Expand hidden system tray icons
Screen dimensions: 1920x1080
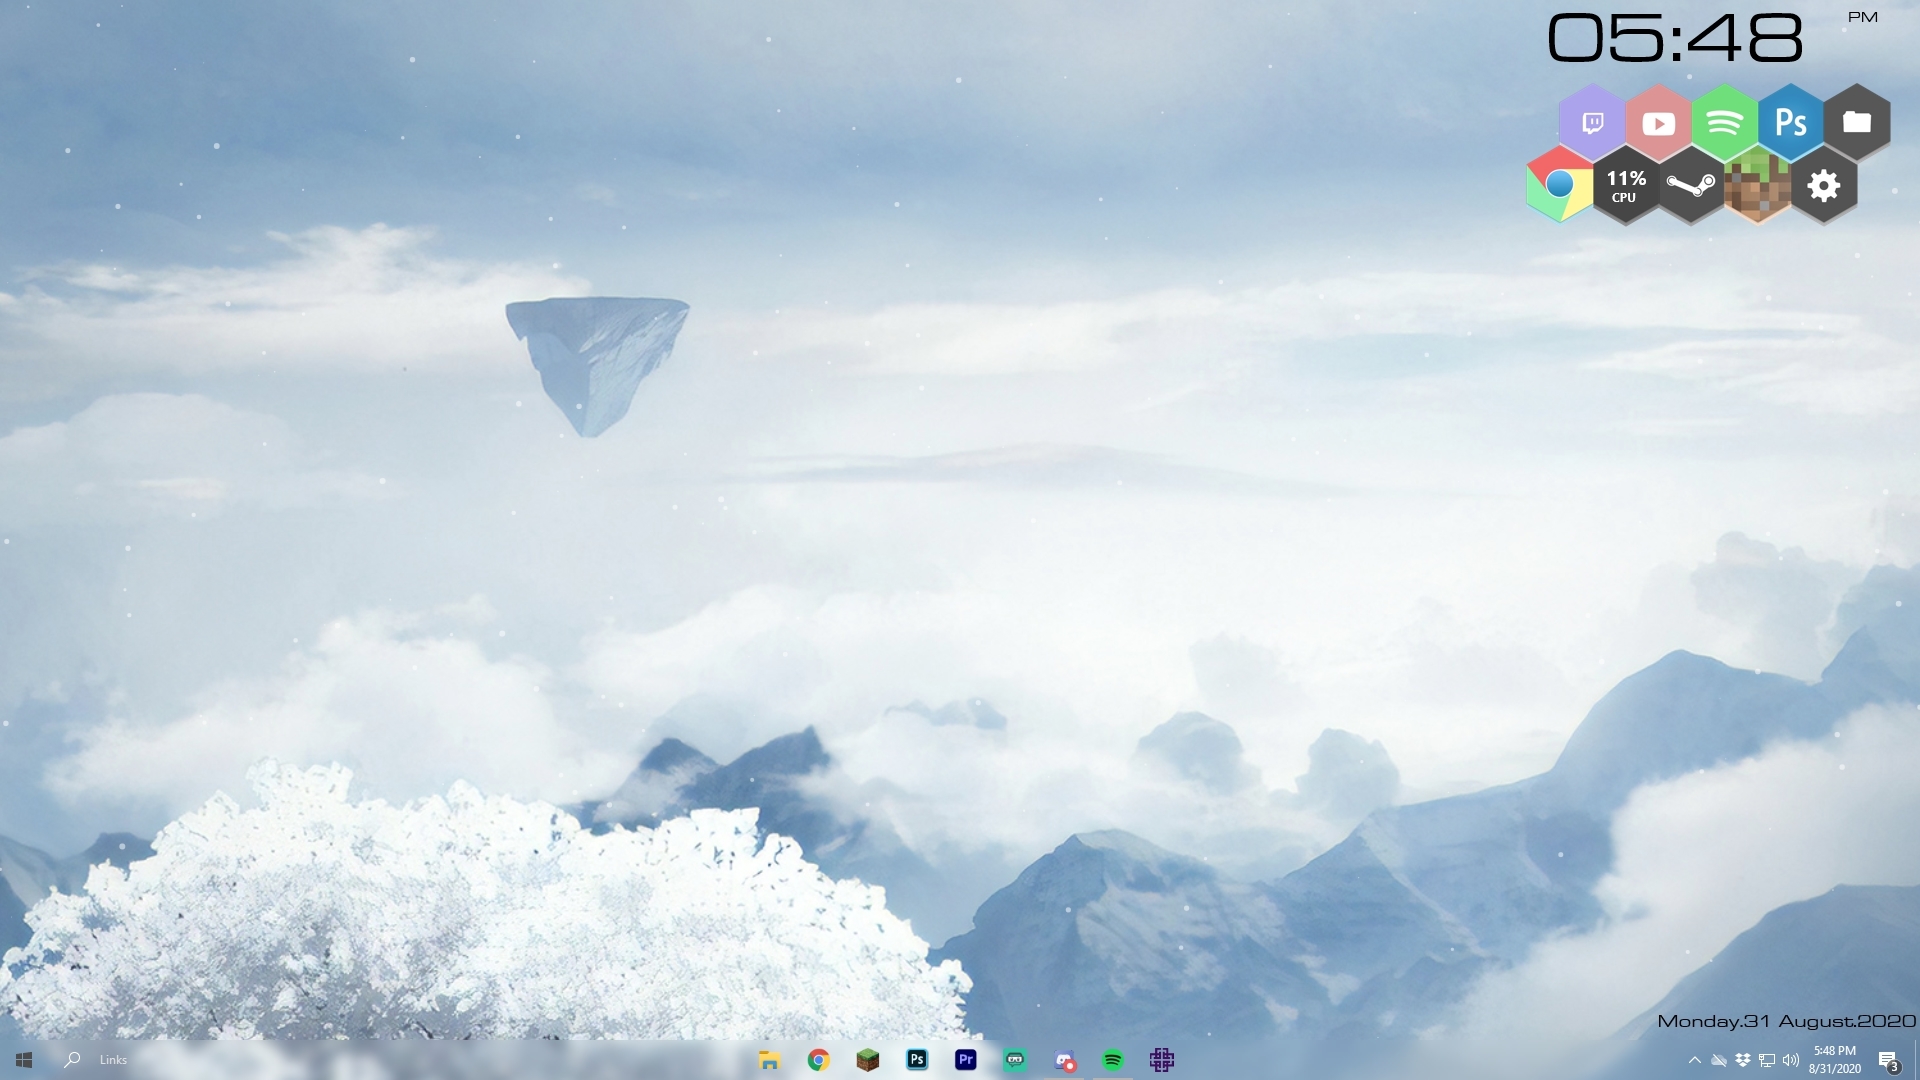pyautogui.click(x=1694, y=1060)
